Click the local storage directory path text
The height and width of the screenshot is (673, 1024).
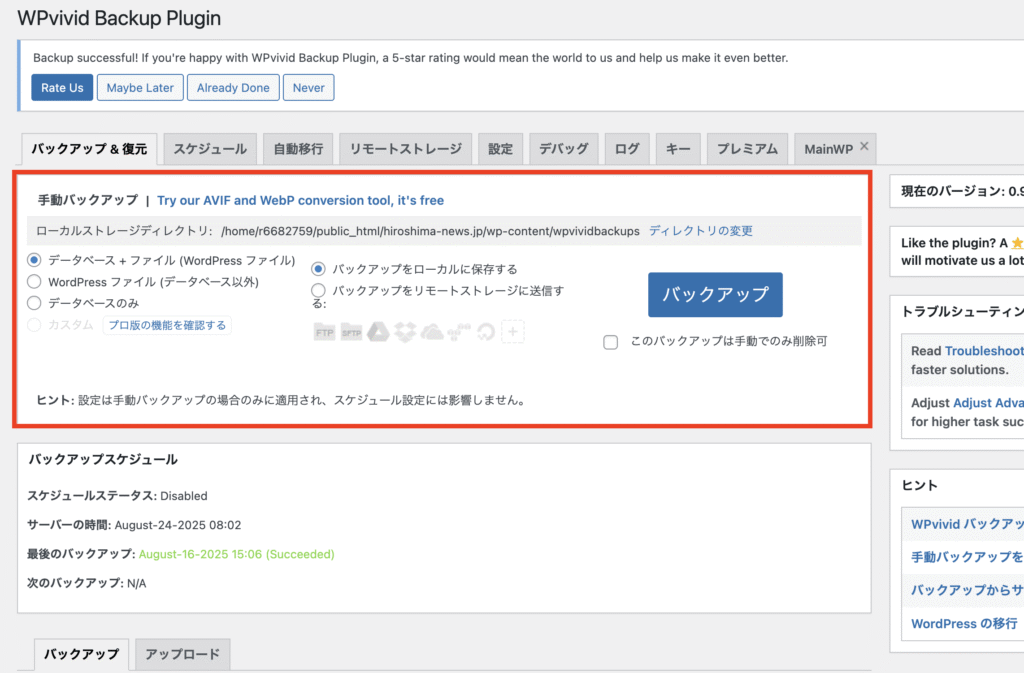click(x=430, y=231)
